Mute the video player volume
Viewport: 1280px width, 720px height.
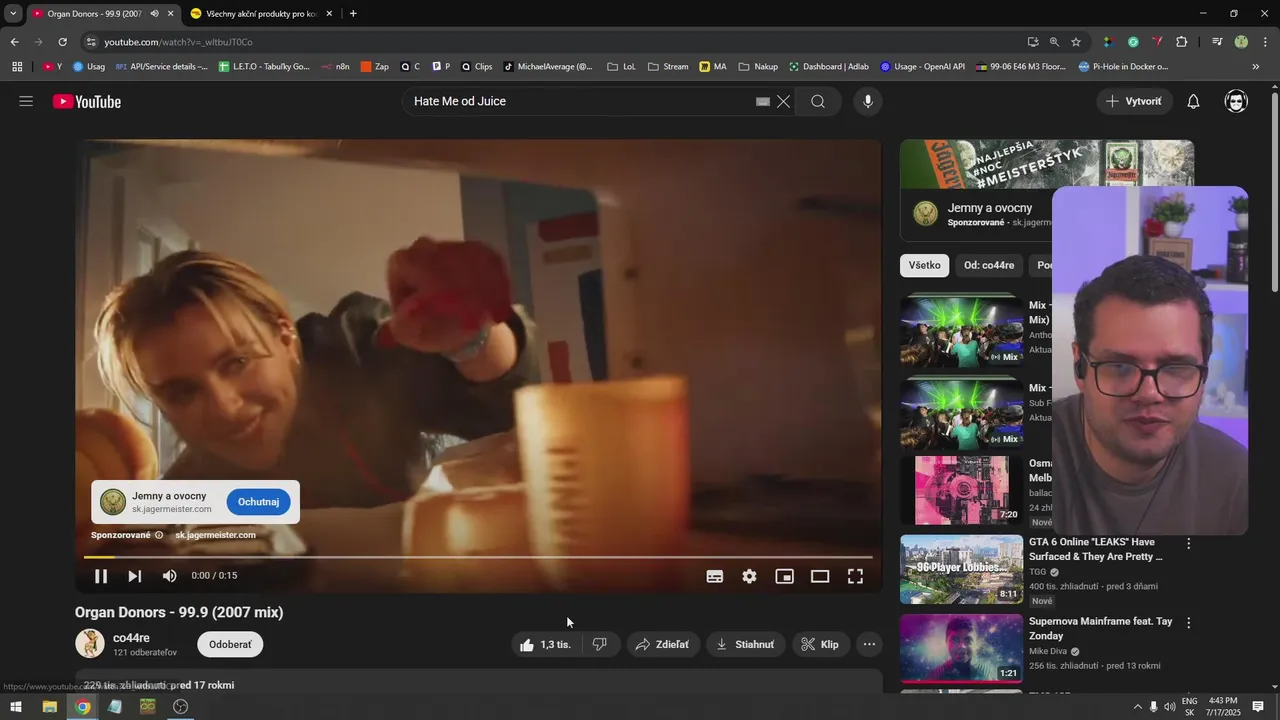coord(170,576)
